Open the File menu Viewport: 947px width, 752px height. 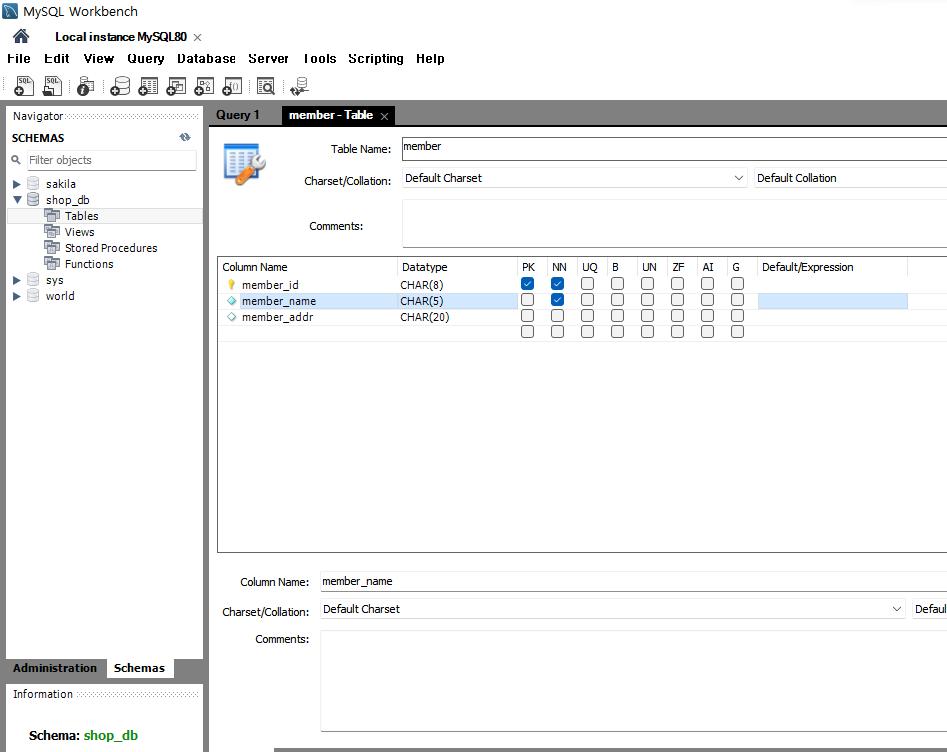tap(19, 59)
